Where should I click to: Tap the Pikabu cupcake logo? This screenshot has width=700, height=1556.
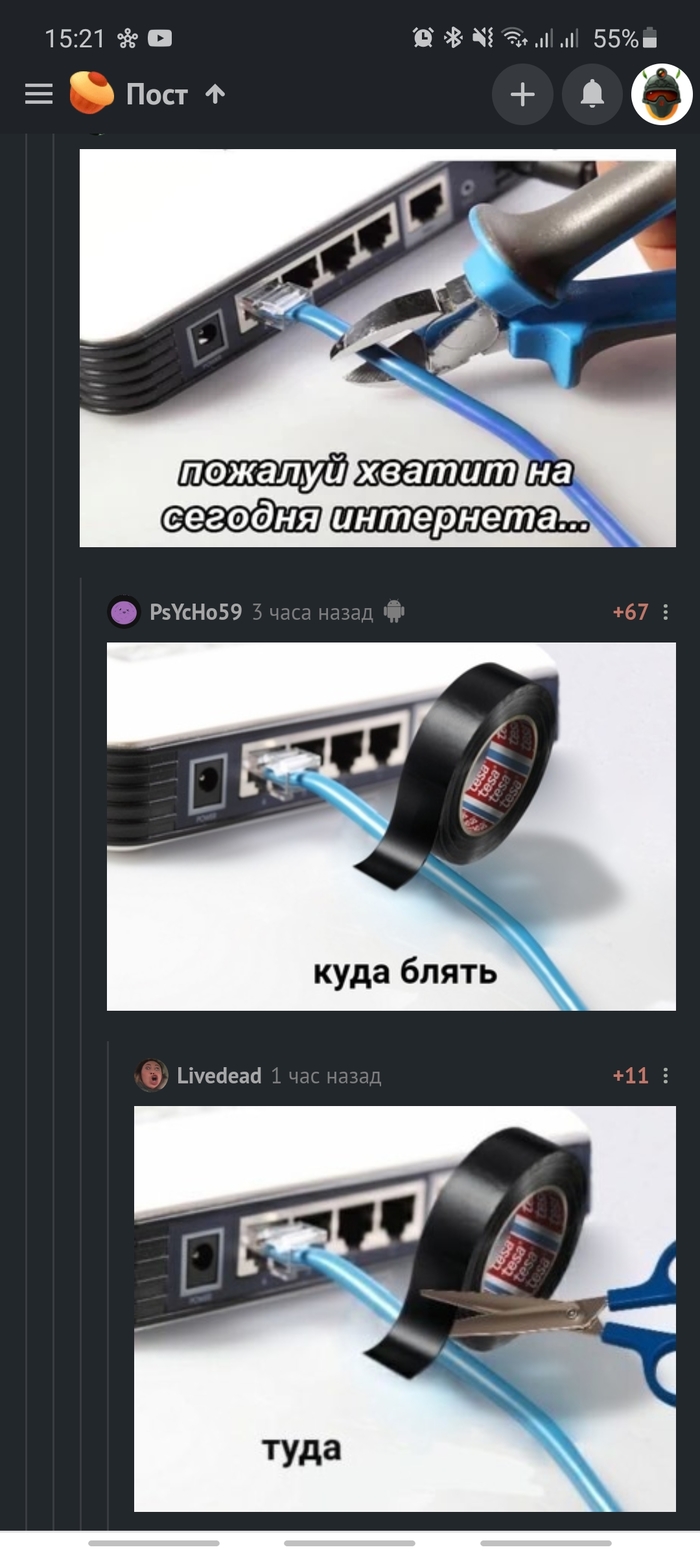(x=91, y=93)
